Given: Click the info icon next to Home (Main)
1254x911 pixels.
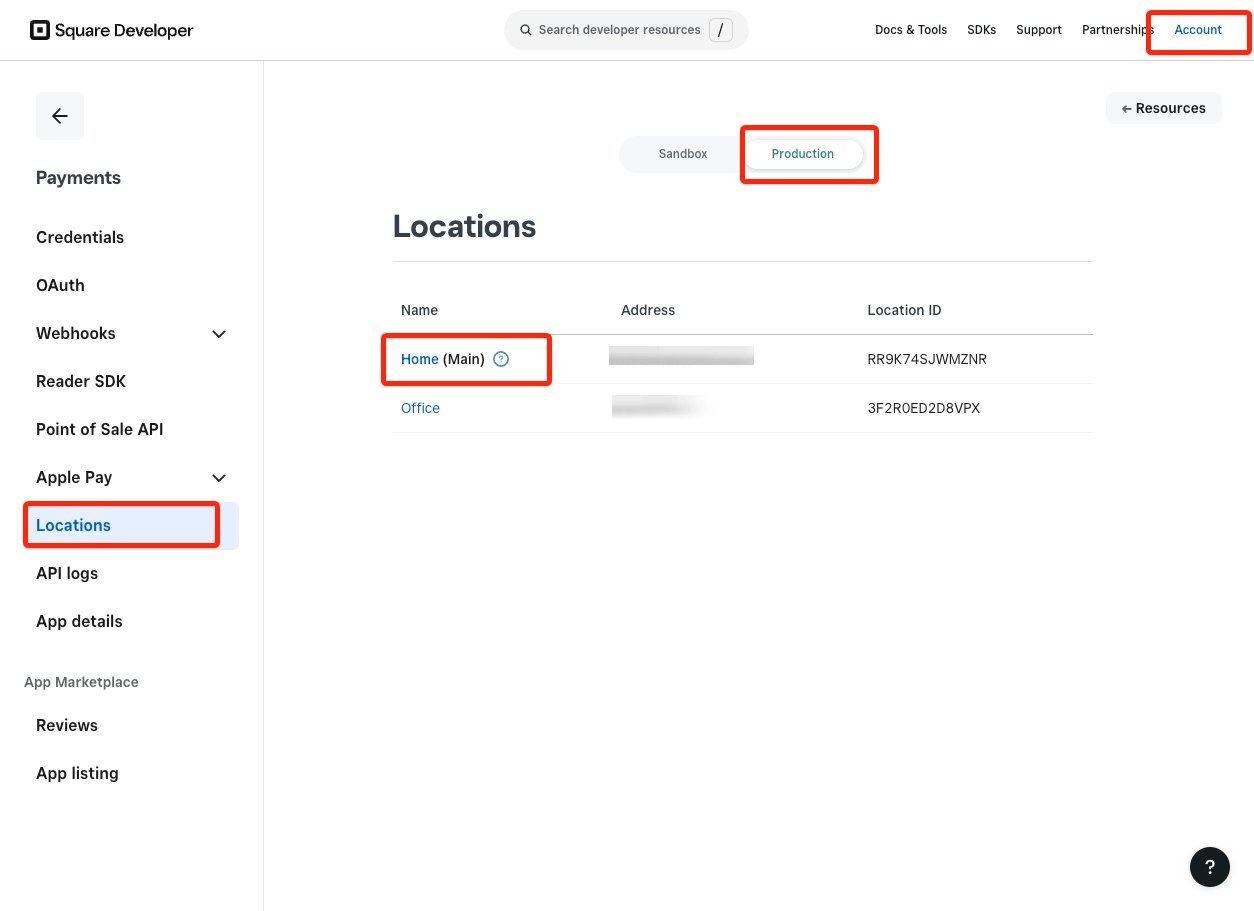Looking at the screenshot, I should point(501,359).
